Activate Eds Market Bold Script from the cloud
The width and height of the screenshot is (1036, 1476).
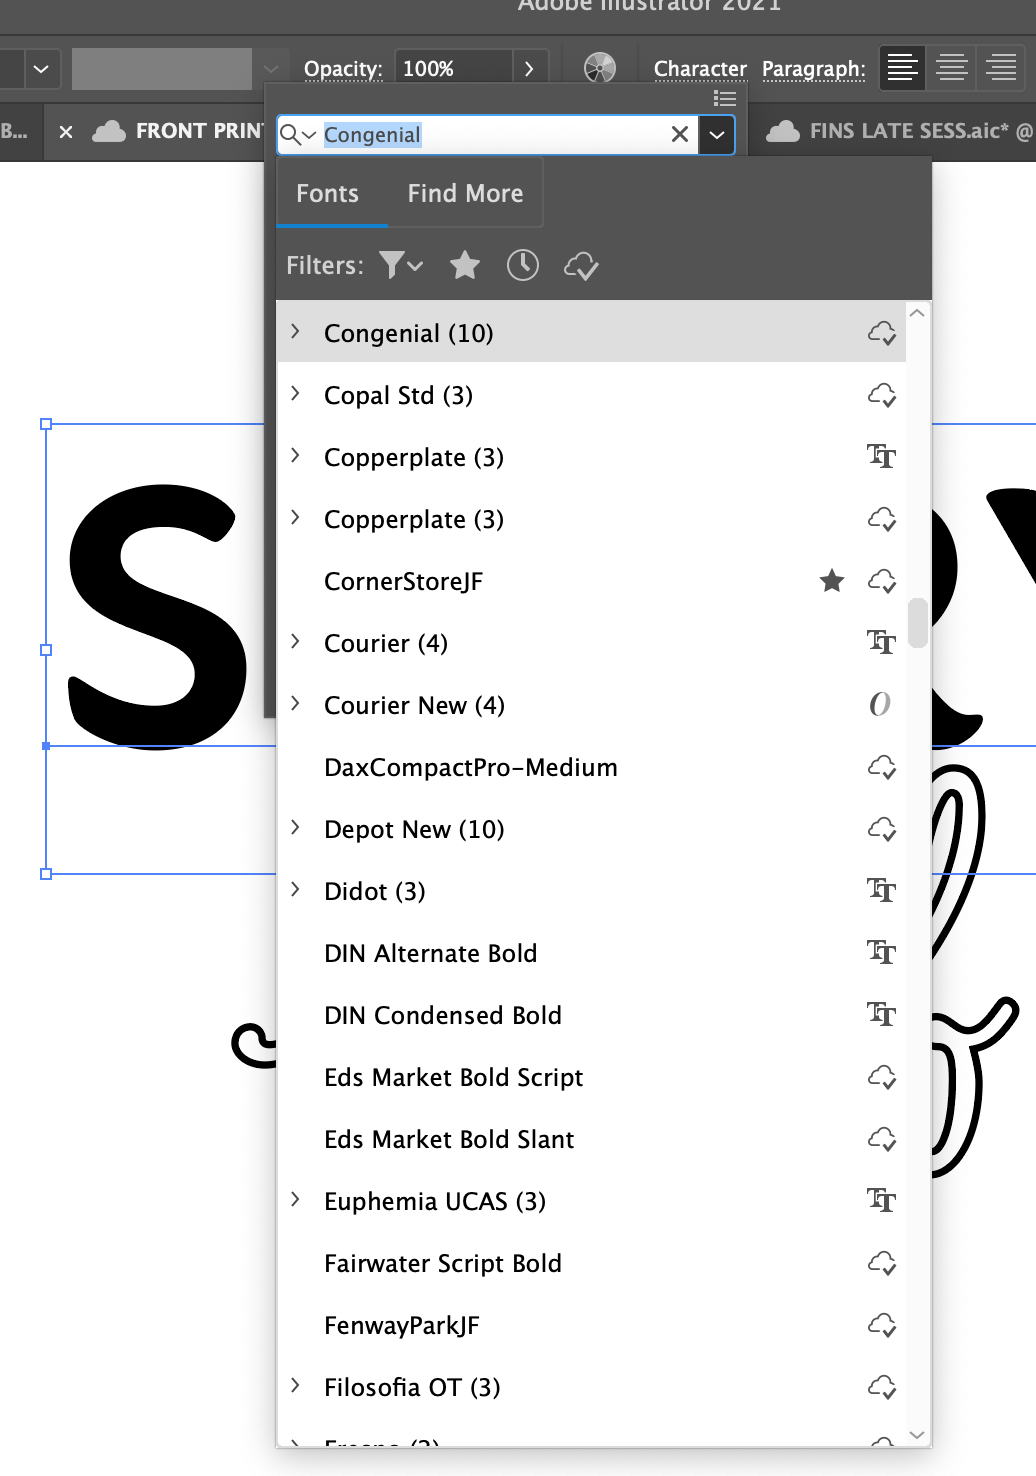click(x=882, y=1077)
